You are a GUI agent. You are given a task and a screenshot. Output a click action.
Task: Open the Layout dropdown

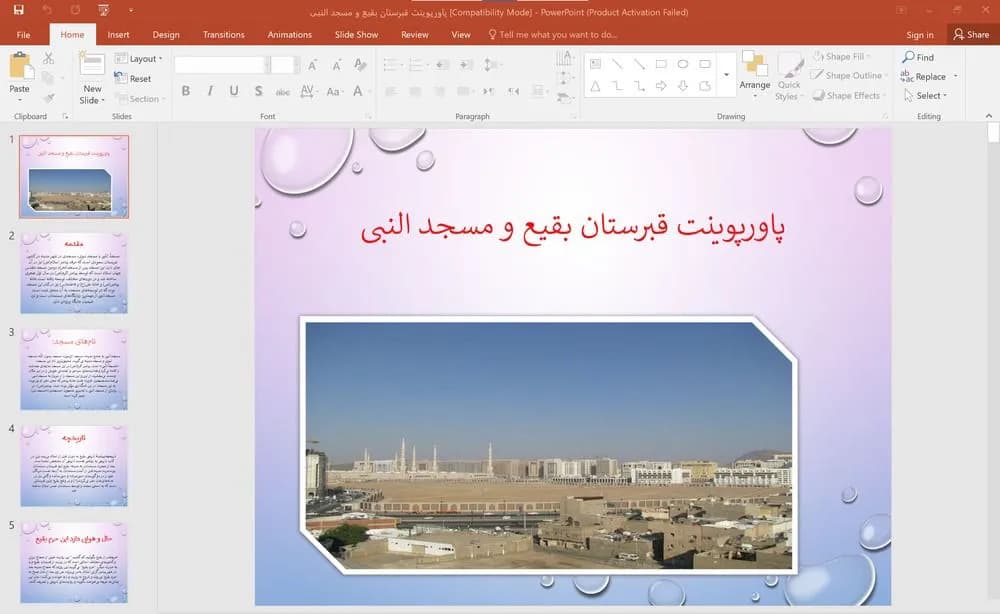pyautogui.click(x=138, y=59)
